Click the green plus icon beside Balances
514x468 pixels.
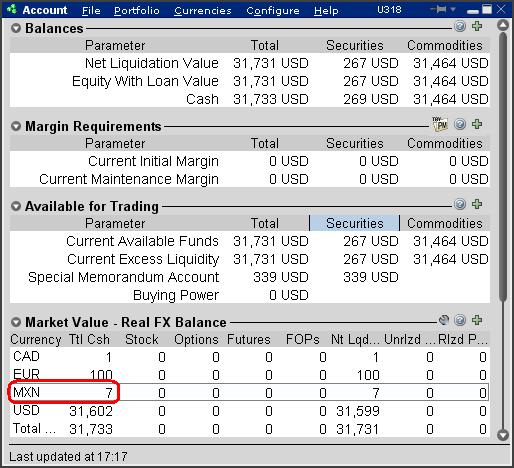(x=477, y=26)
